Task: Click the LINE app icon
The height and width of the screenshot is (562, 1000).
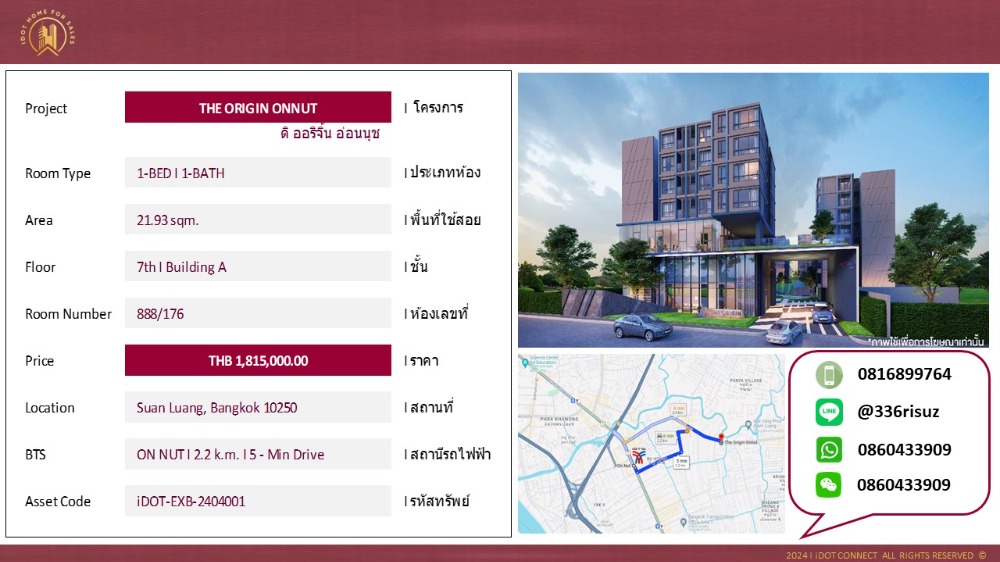Action: click(x=828, y=412)
